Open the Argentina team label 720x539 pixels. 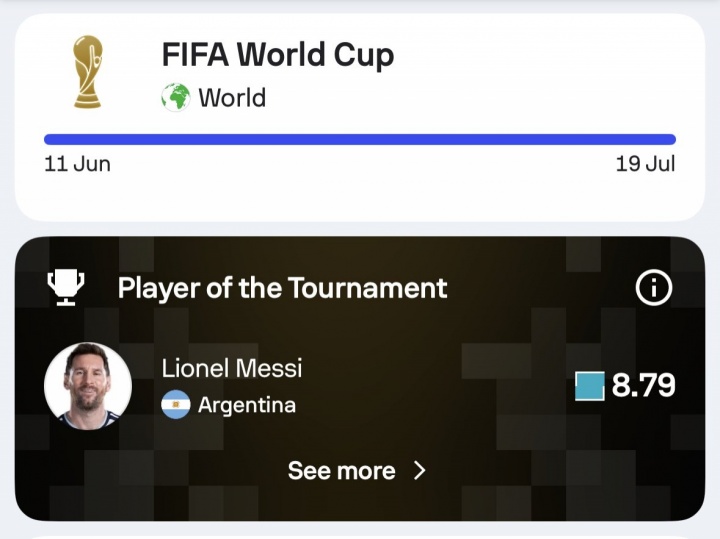[247, 405]
